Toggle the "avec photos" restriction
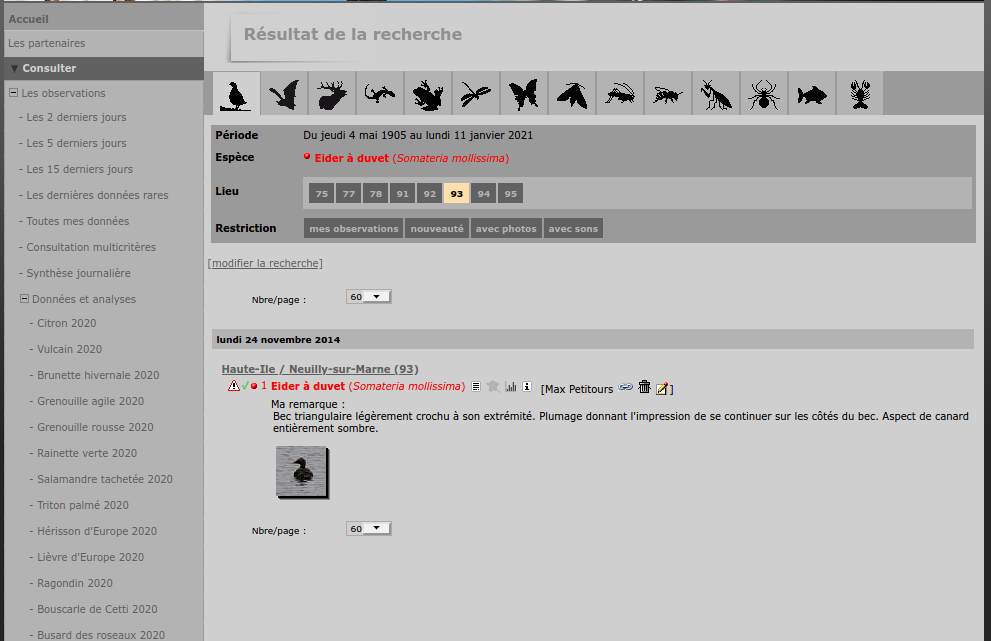Screen dimensions: 991x641 [x=506, y=229]
